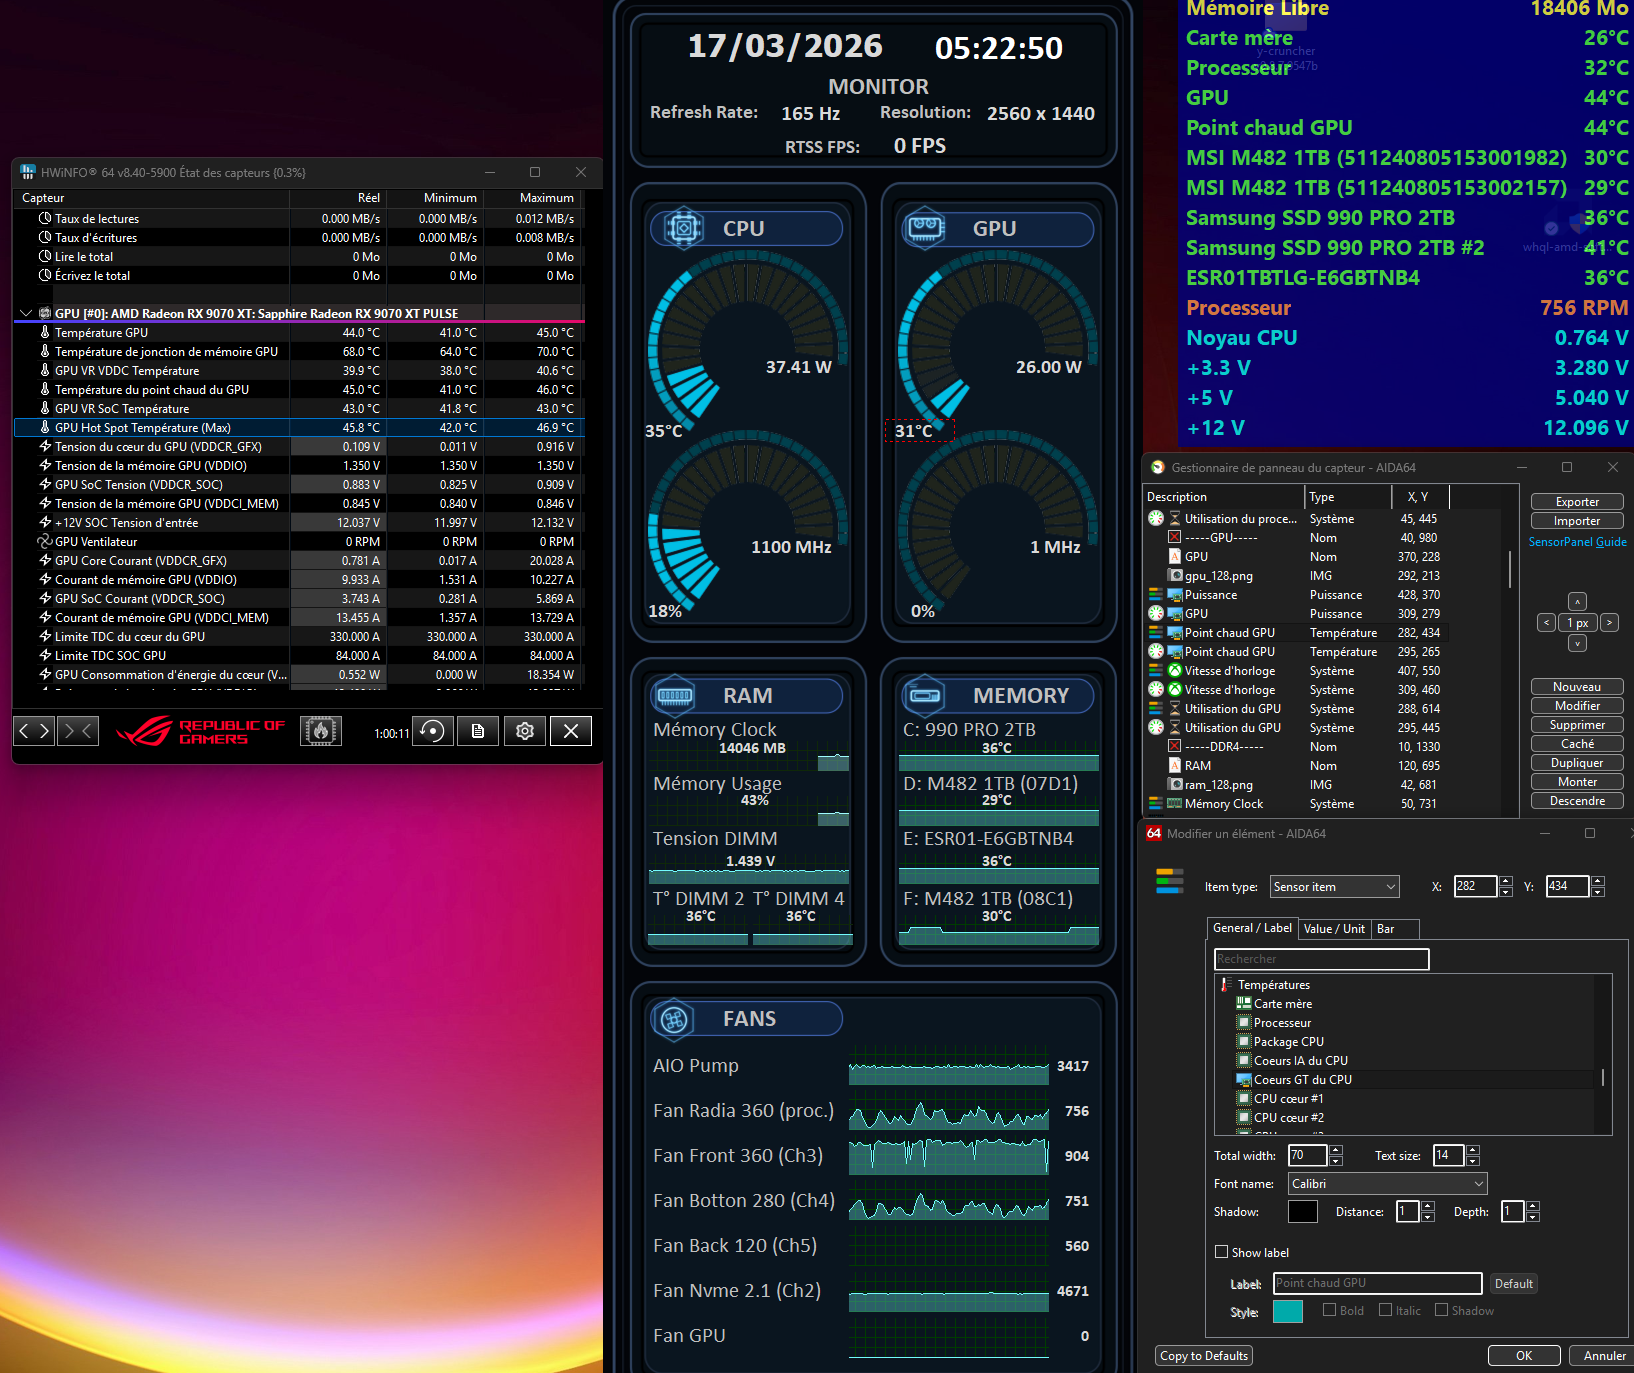
Task: Open the Font name dropdown
Action: click(x=1387, y=1184)
